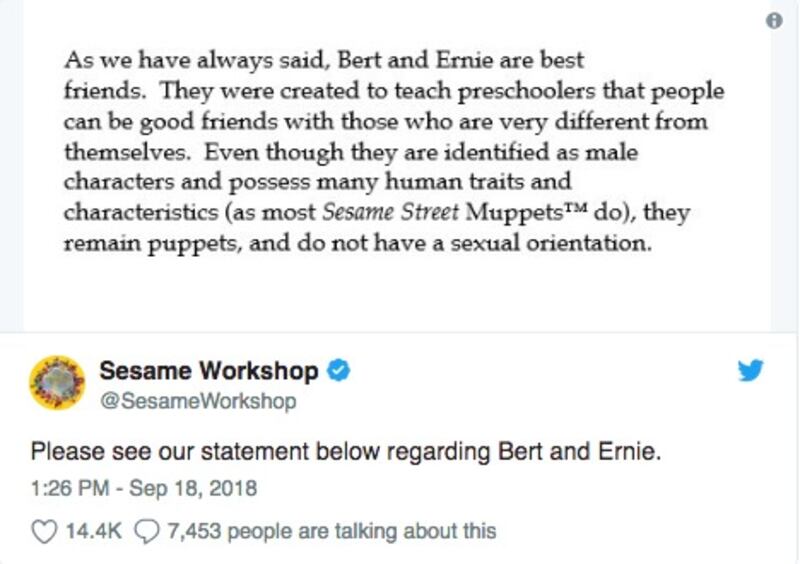800x564 pixels.
Task: Click the italic 'Sesame Street' text in statement
Action: click(x=391, y=212)
